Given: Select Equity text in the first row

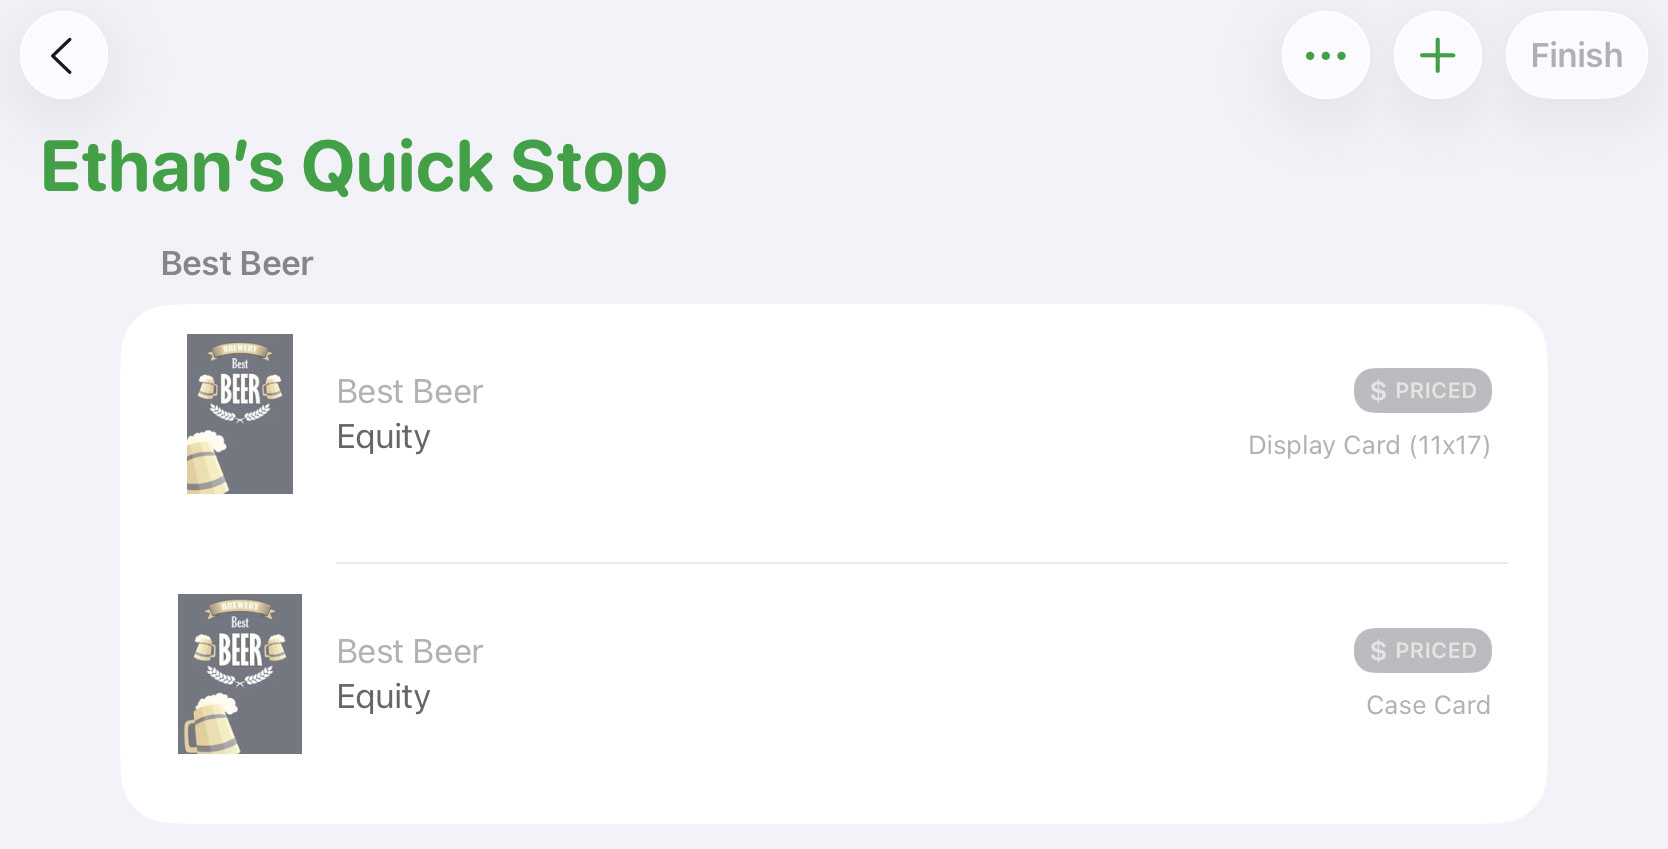Looking at the screenshot, I should [x=384, y=438].
